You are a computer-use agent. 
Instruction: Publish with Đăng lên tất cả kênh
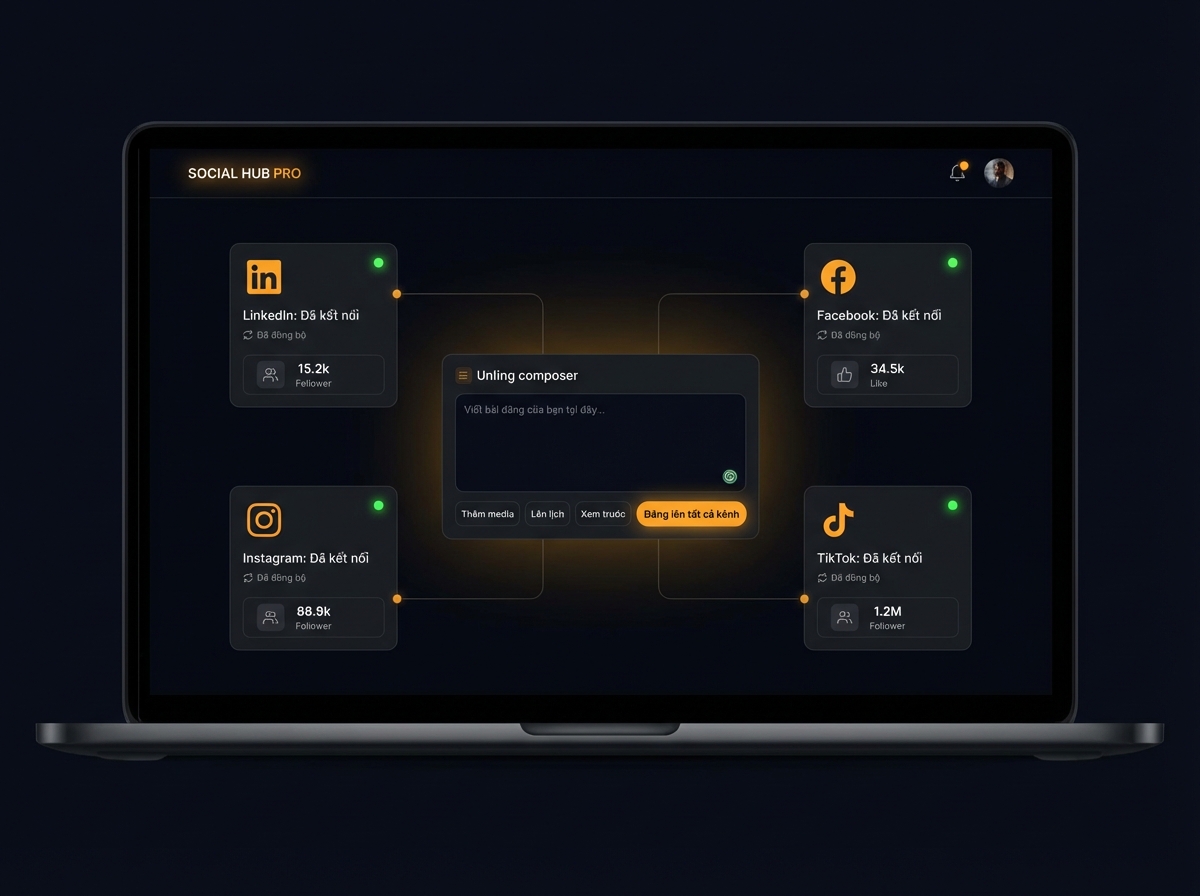pos(691,514)
